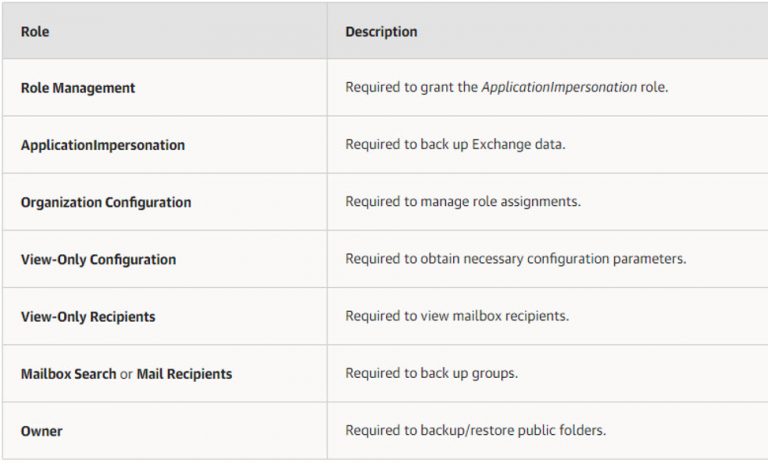Click the word 'or' between role names
The image size is (768, 464).
coord(126,374)
